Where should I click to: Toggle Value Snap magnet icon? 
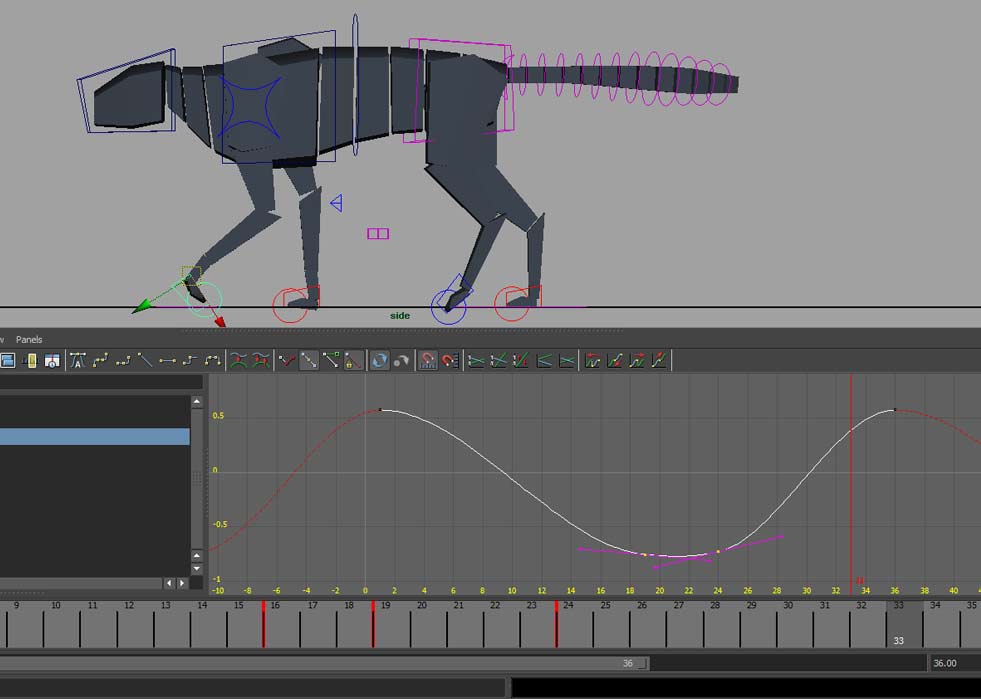coord(450,360)
